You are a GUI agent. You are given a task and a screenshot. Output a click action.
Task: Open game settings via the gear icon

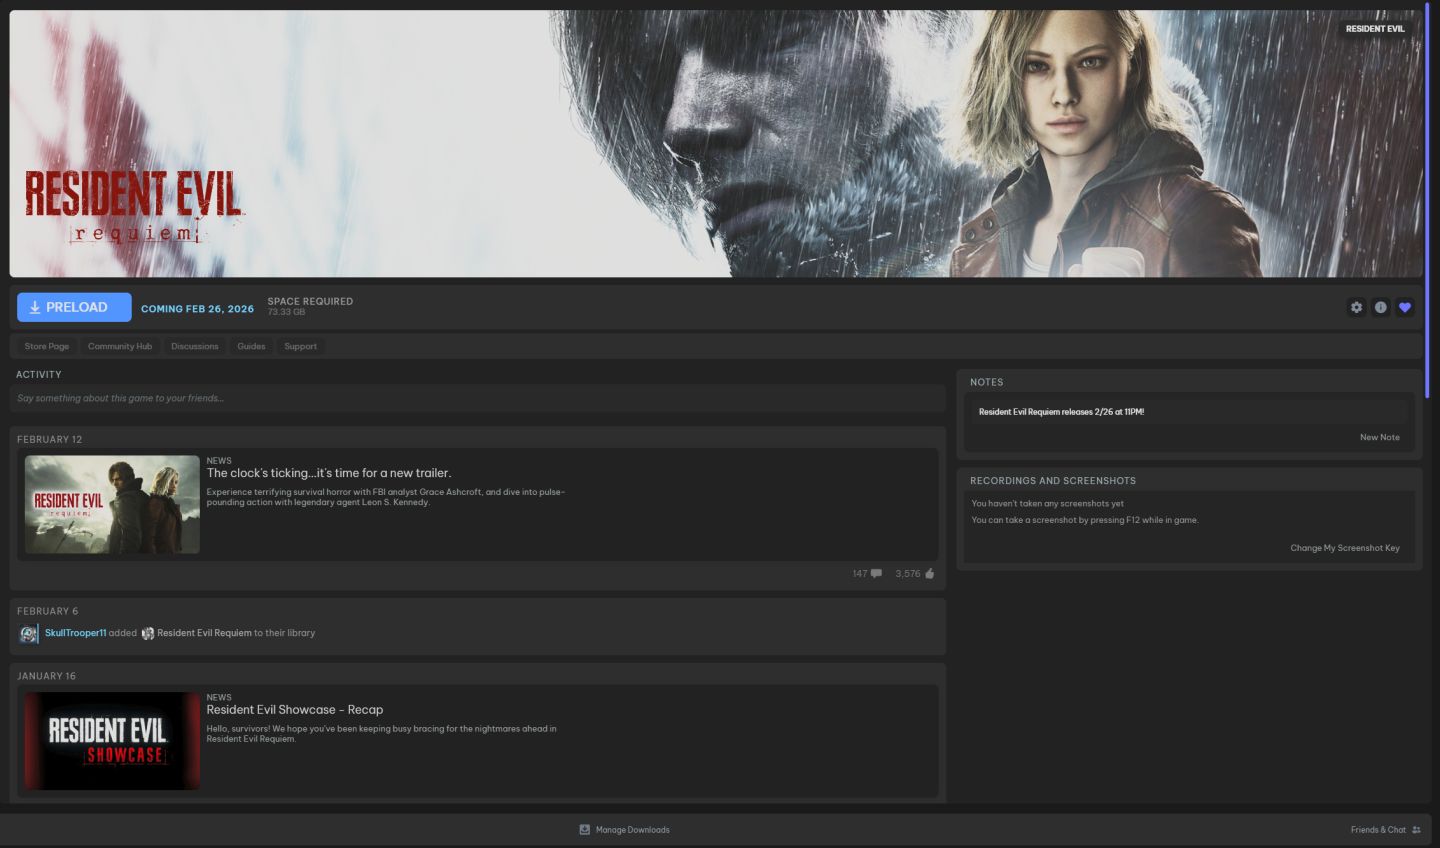pos(1356,308)
